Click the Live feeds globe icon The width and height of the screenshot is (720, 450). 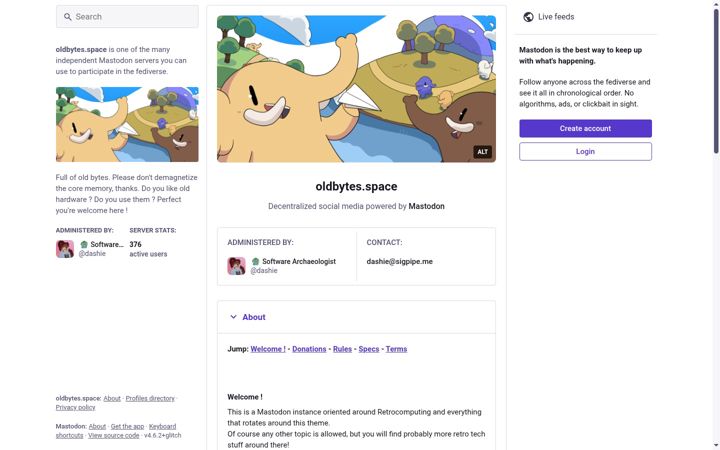pyautogui.click(x=529, y=17)
